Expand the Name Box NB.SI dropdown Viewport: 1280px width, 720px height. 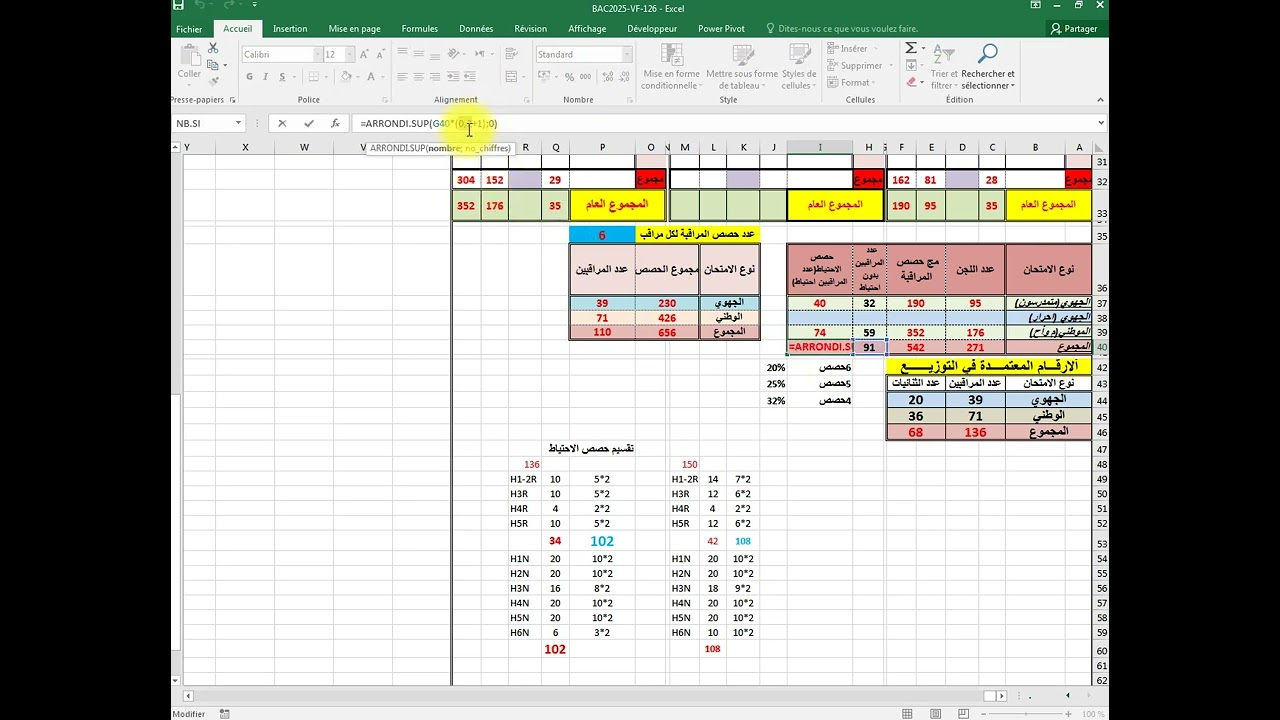coord(239,123)
